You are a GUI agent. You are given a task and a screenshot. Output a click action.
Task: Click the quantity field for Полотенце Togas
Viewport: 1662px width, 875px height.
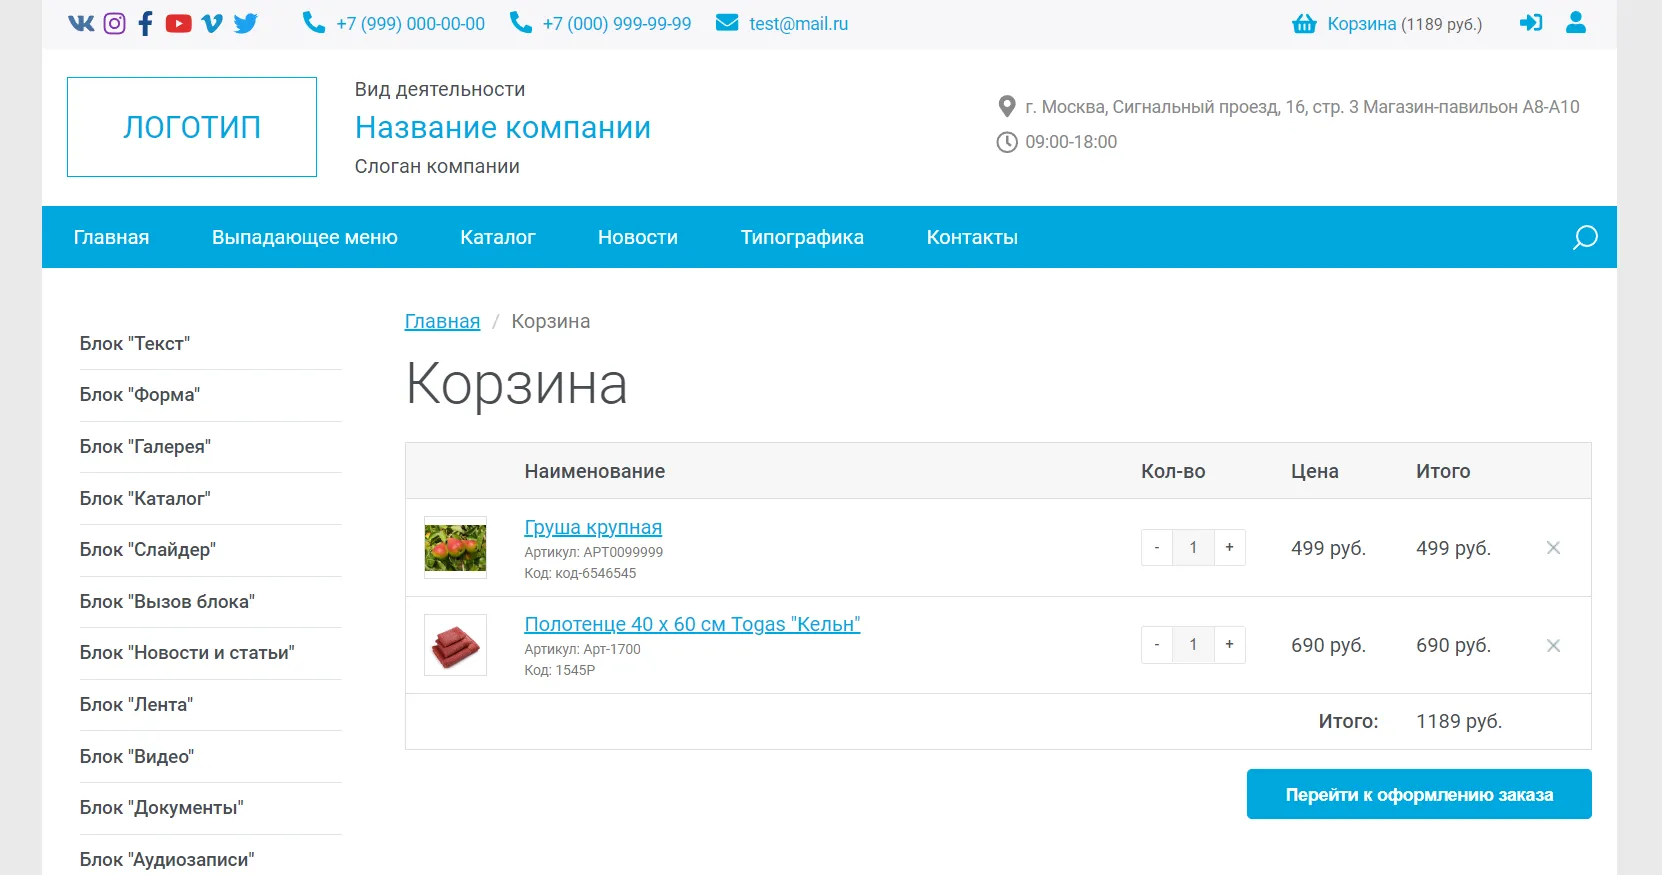tap(1193, 645)
